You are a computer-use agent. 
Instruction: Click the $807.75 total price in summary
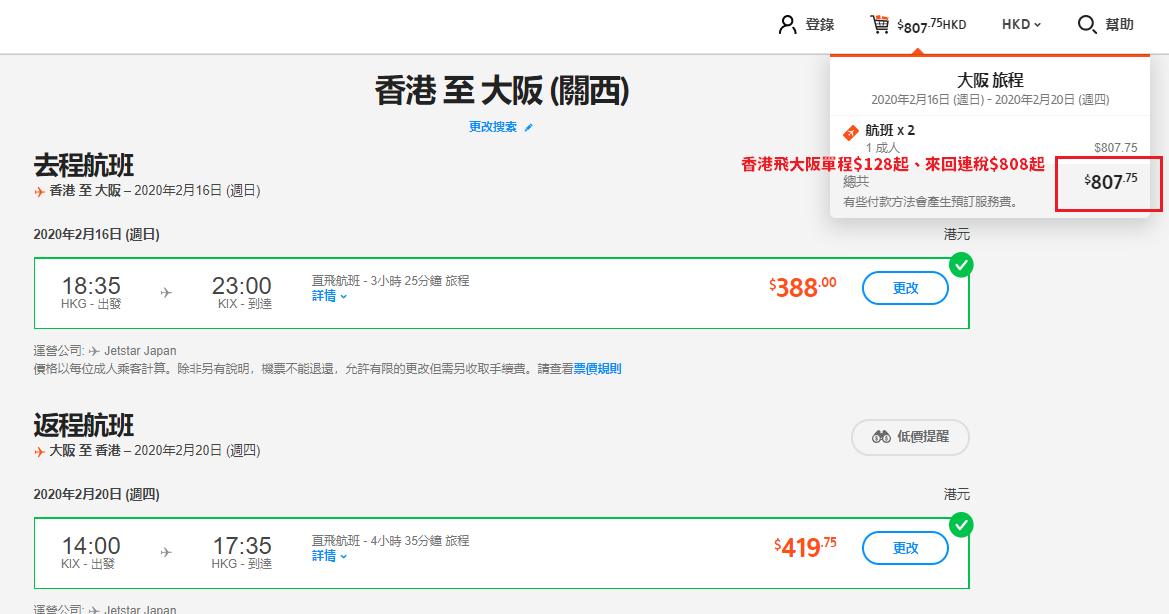coord(1110,181)
